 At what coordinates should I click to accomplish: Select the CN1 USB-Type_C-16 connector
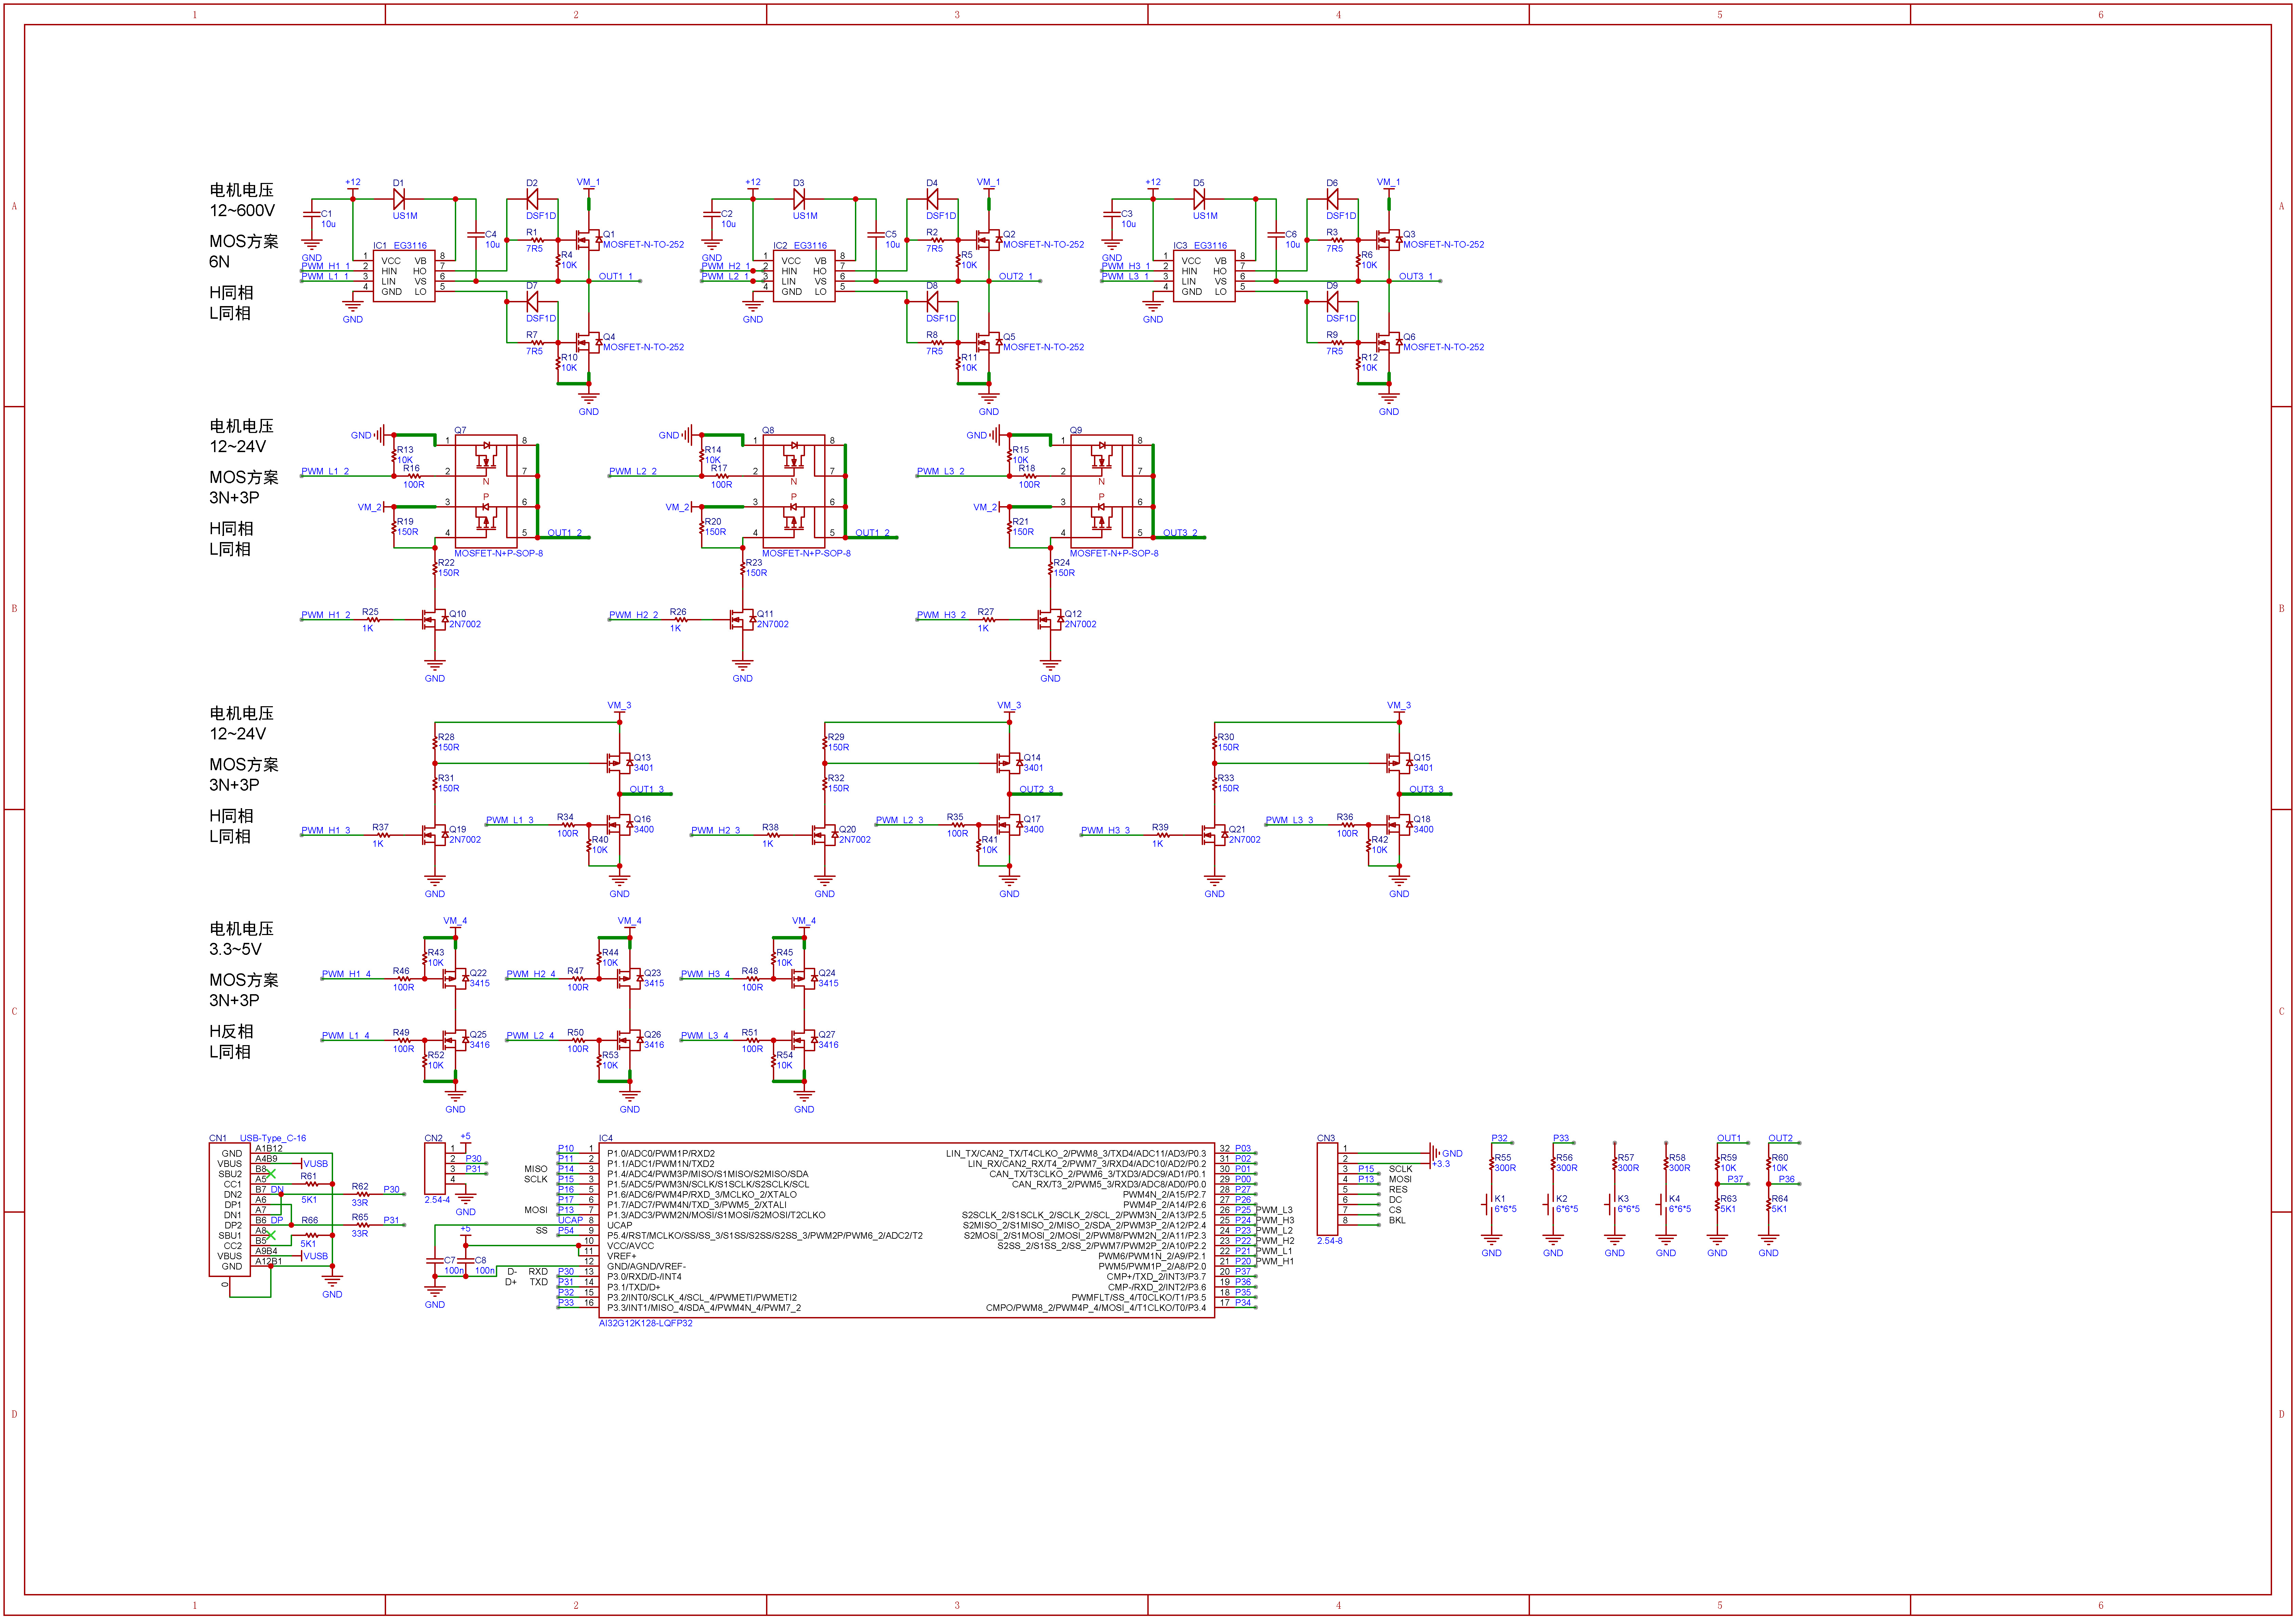pos(230,1210)
